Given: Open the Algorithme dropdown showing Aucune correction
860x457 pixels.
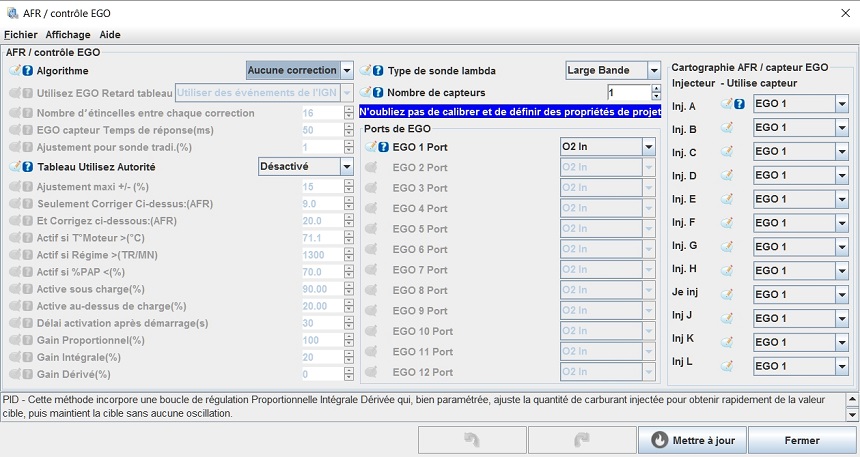Looking at the screenshot, I should coord(347,71).
